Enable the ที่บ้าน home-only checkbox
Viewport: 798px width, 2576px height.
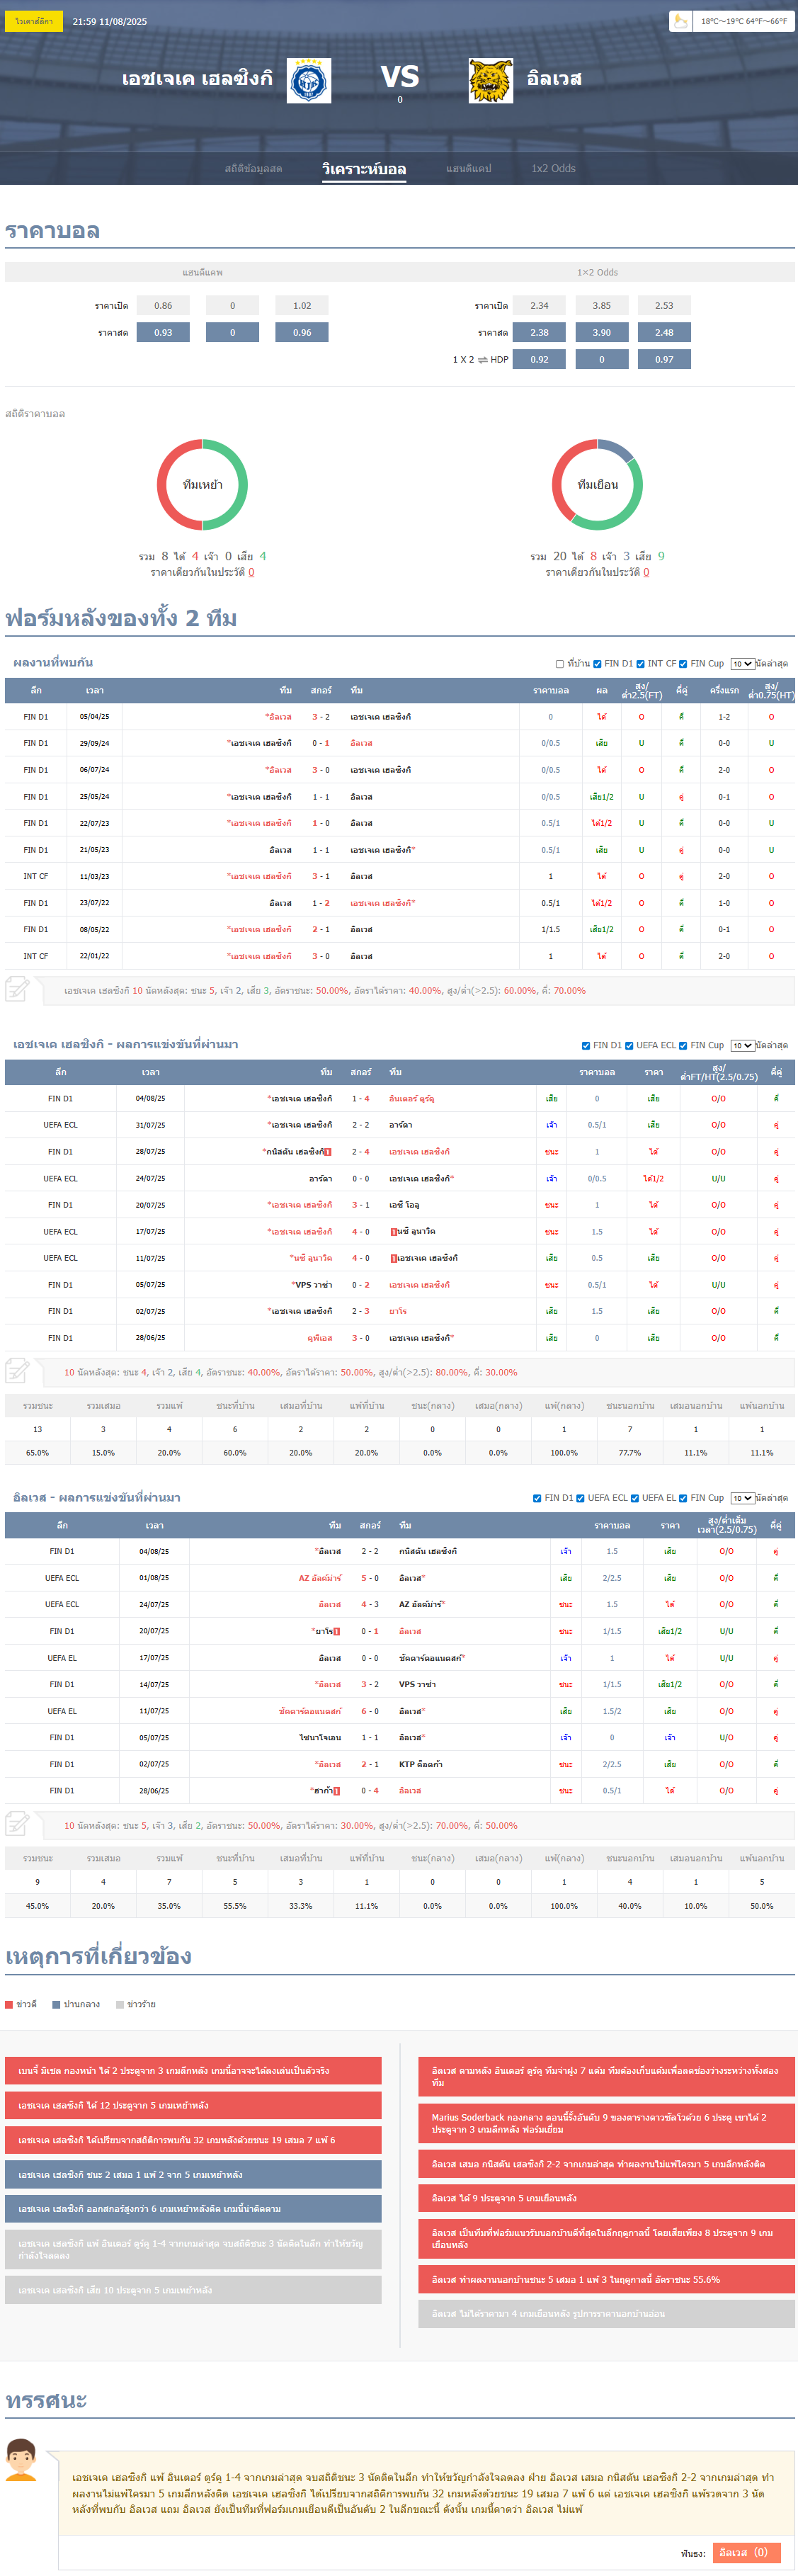[560, 664]
